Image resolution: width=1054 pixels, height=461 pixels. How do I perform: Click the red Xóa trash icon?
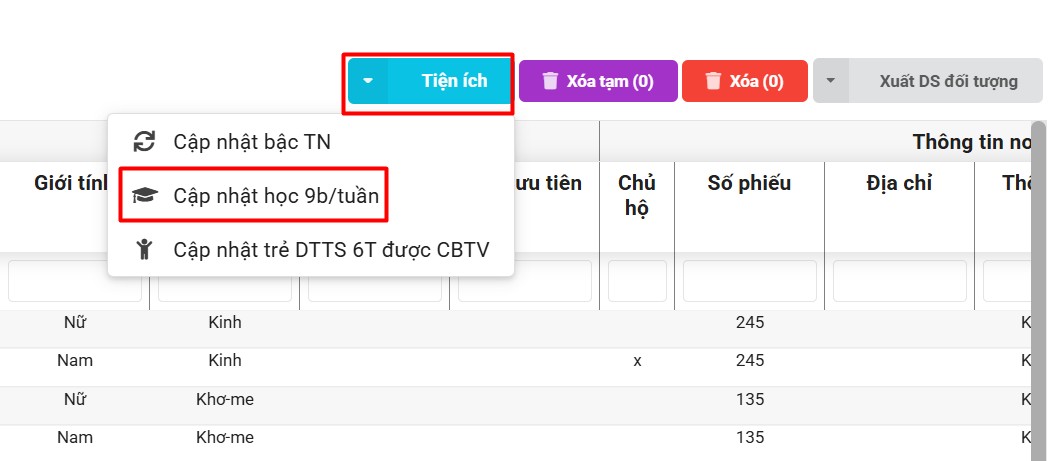713,81
